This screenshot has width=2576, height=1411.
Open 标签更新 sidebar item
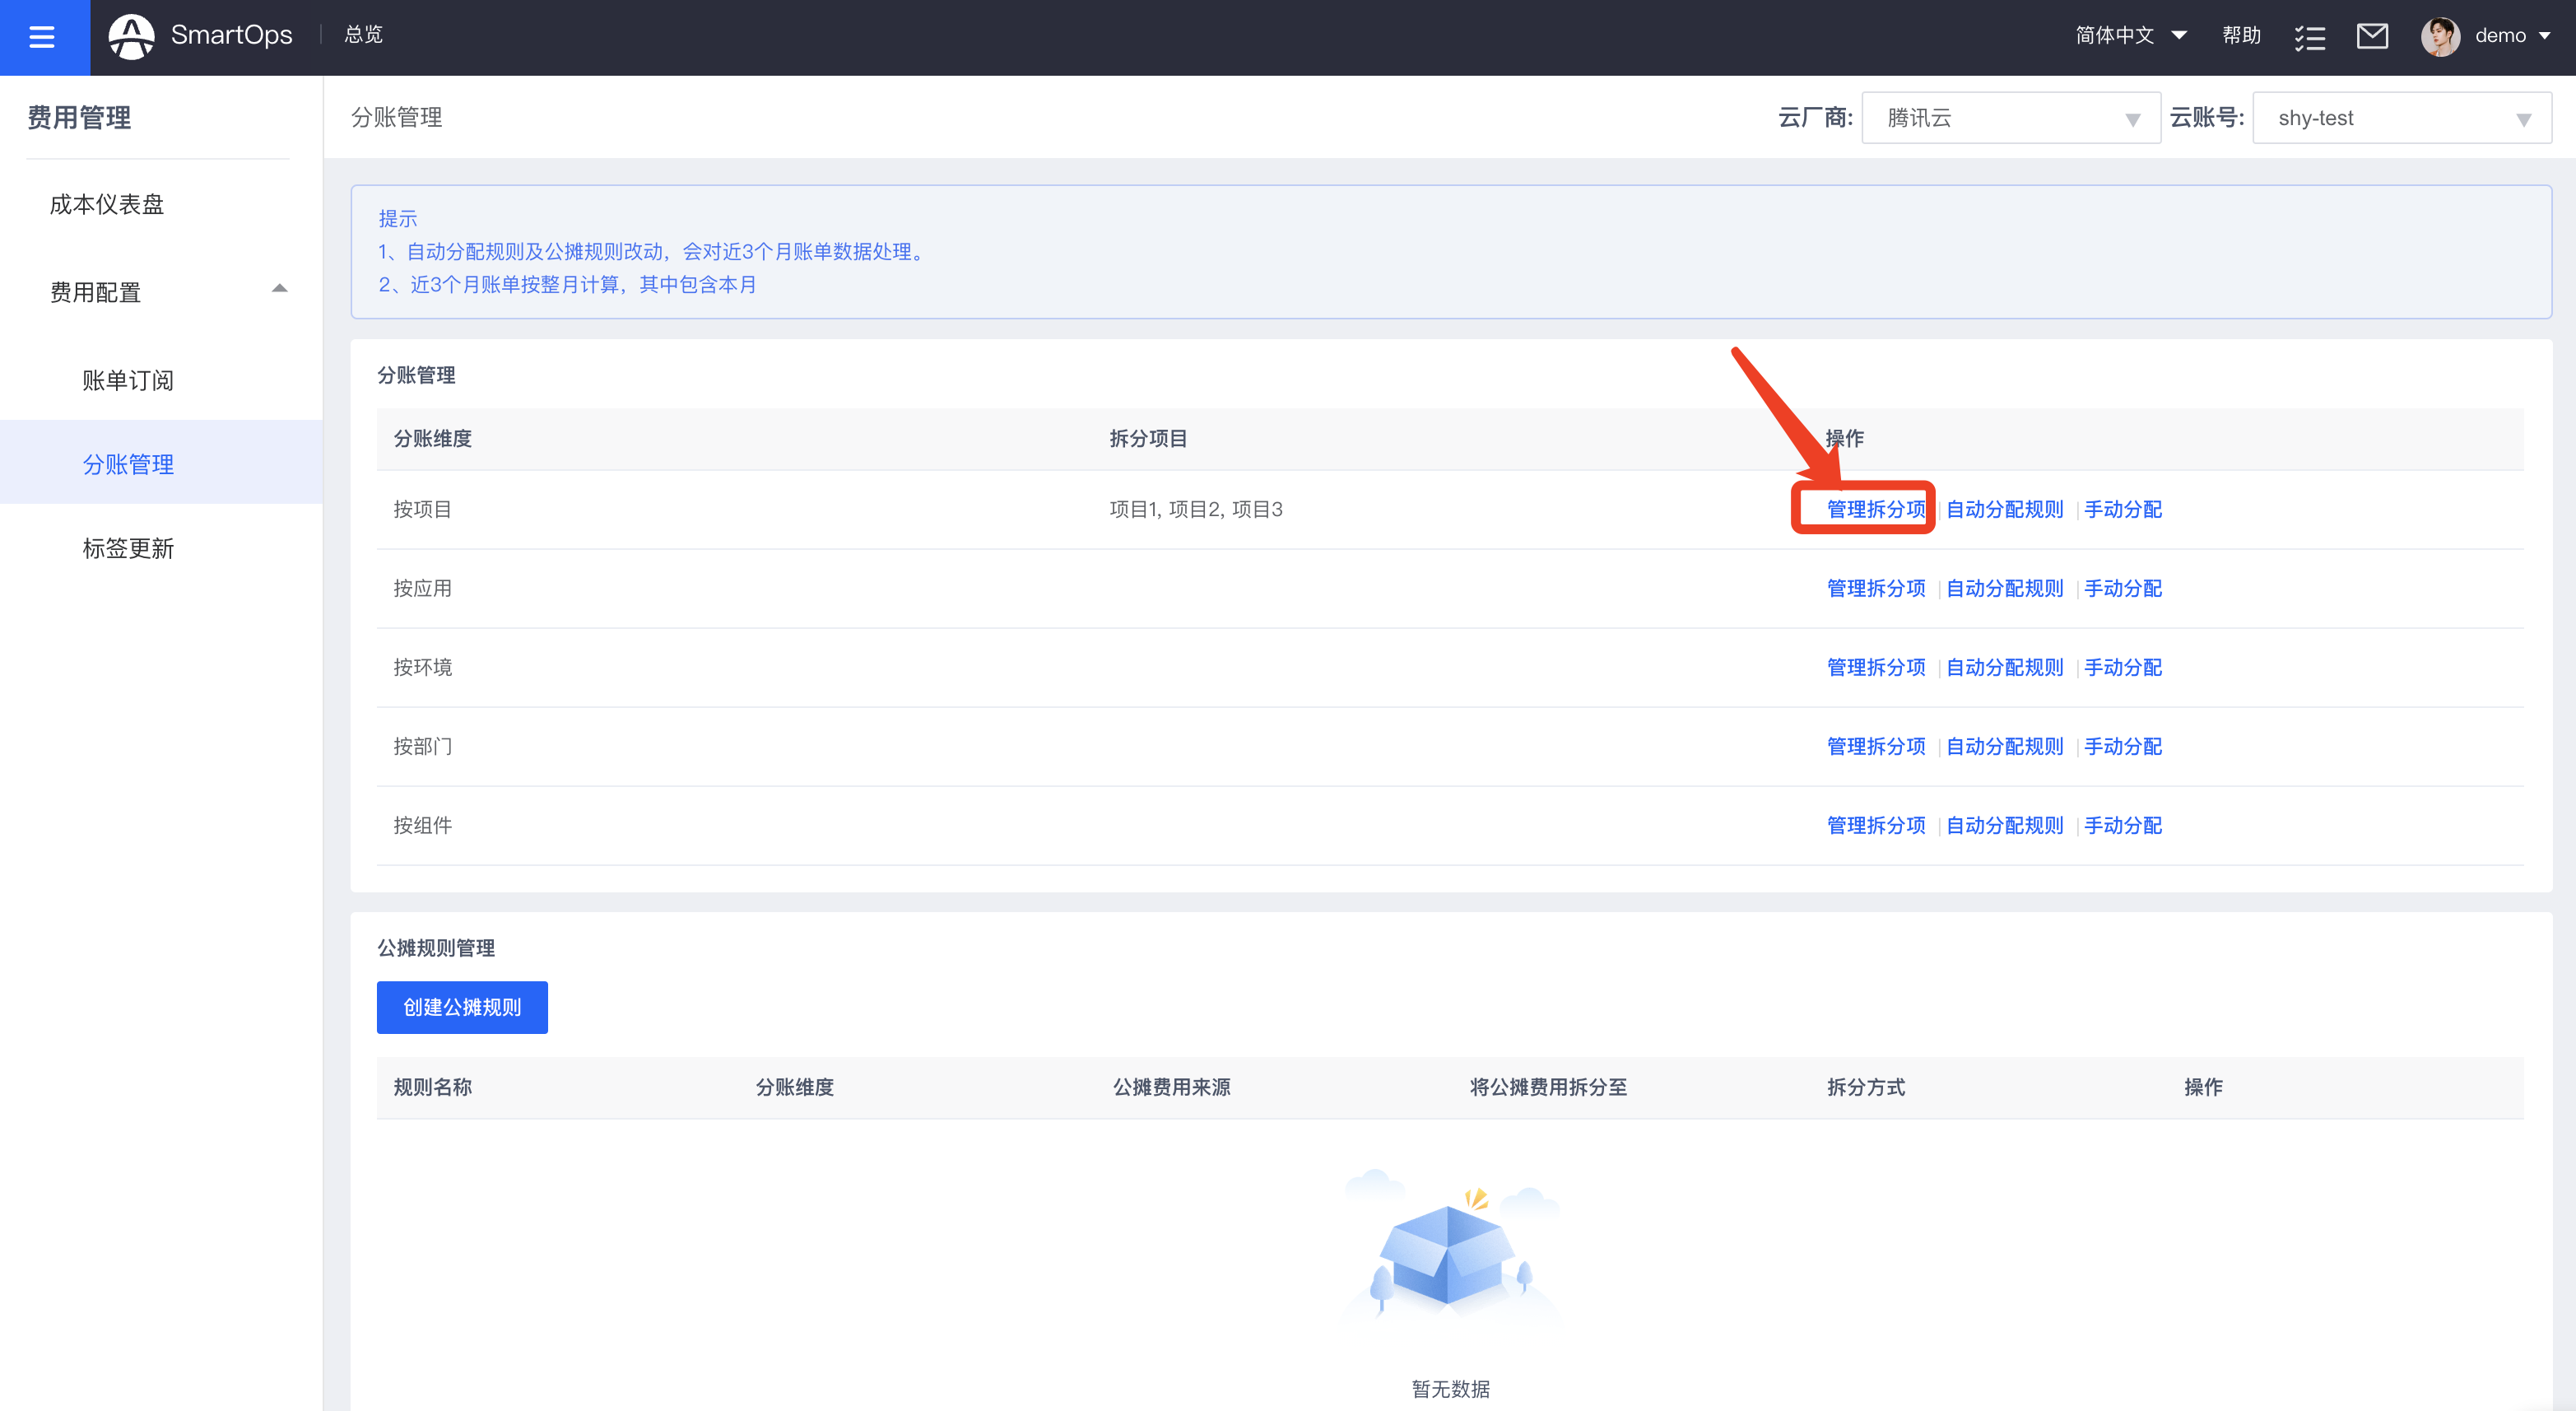coord(128,548)
